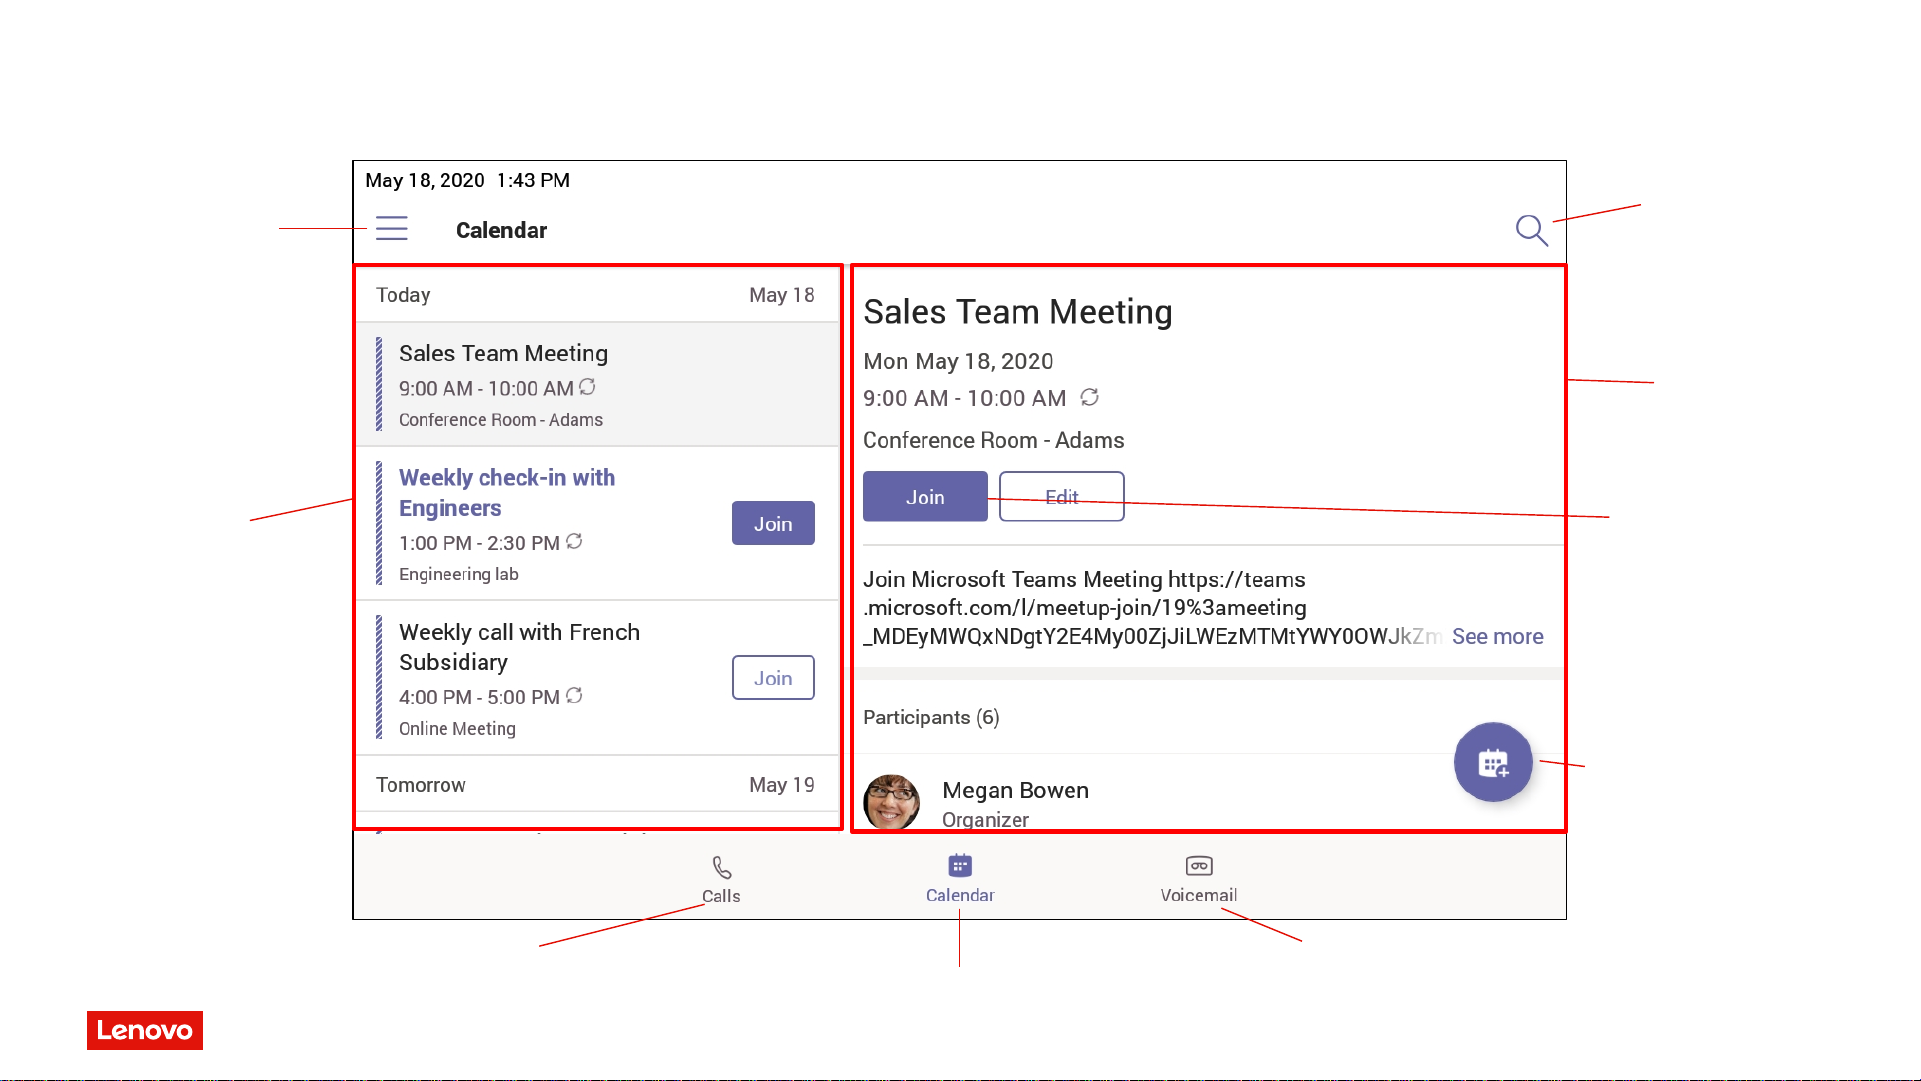Viewport: 1921px width, 1081px height.
Task: Click the Tomorrow May 19 header
Action: 598,785
